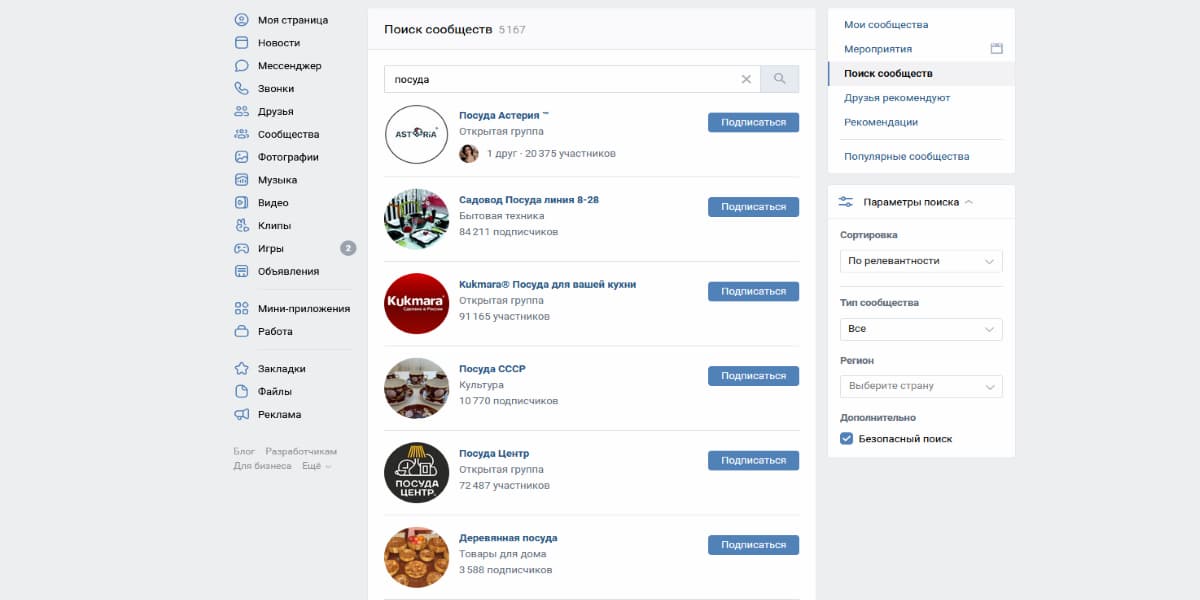The height and width of the screenshot is (600, 1200).
Task: Collapse the Параметры поиска section
Action: (x=968, y=202)
